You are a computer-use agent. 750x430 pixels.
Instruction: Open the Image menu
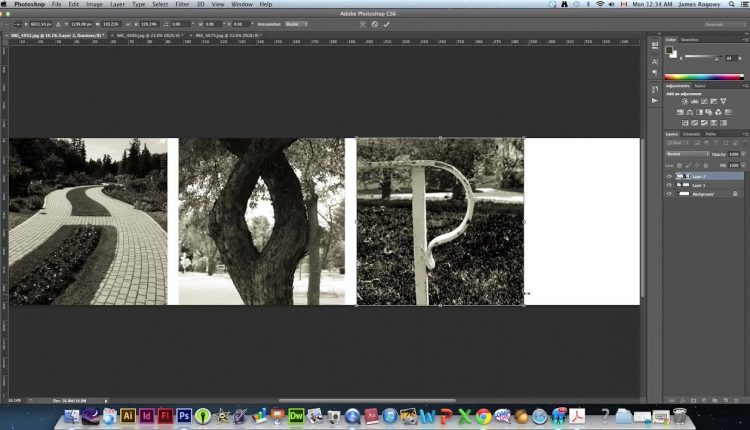point(94,4)
